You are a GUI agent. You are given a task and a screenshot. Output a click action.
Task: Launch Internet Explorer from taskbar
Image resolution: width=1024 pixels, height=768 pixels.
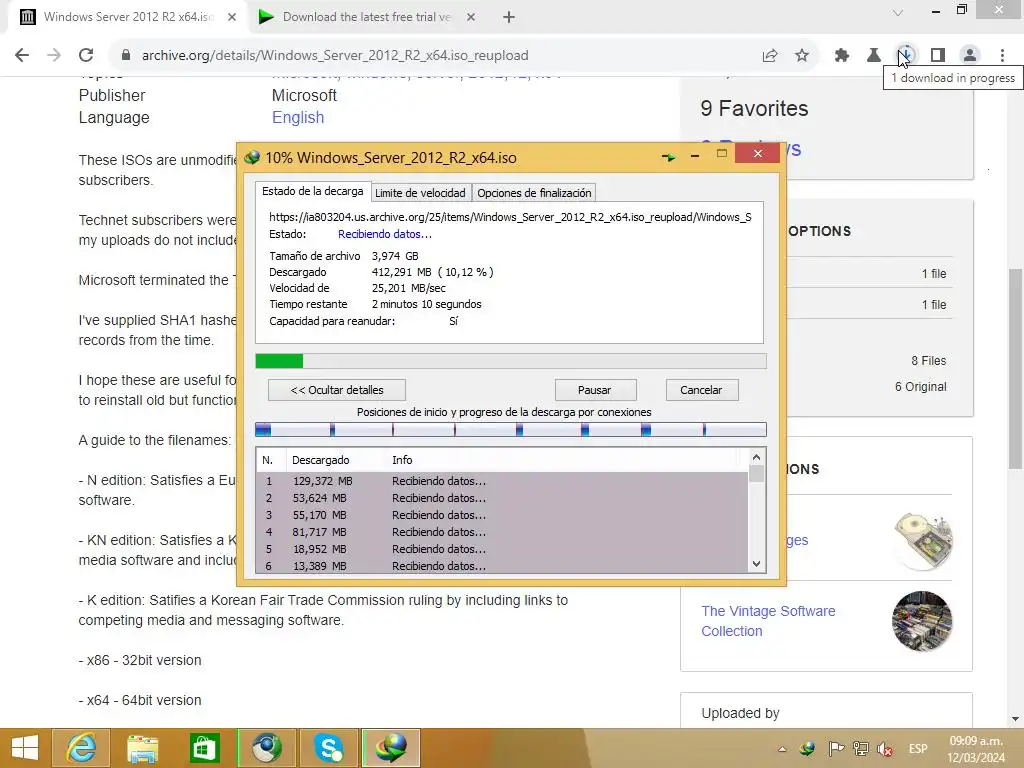click(81, 748)
